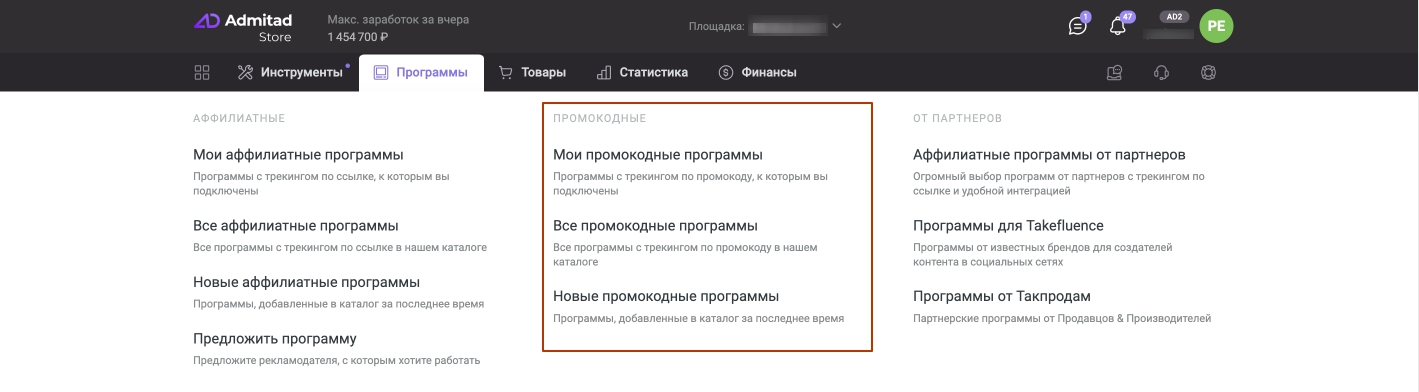Contact support via the headset icon
The width and height of the screenshot is (1419, 392).
point(1162,72)
